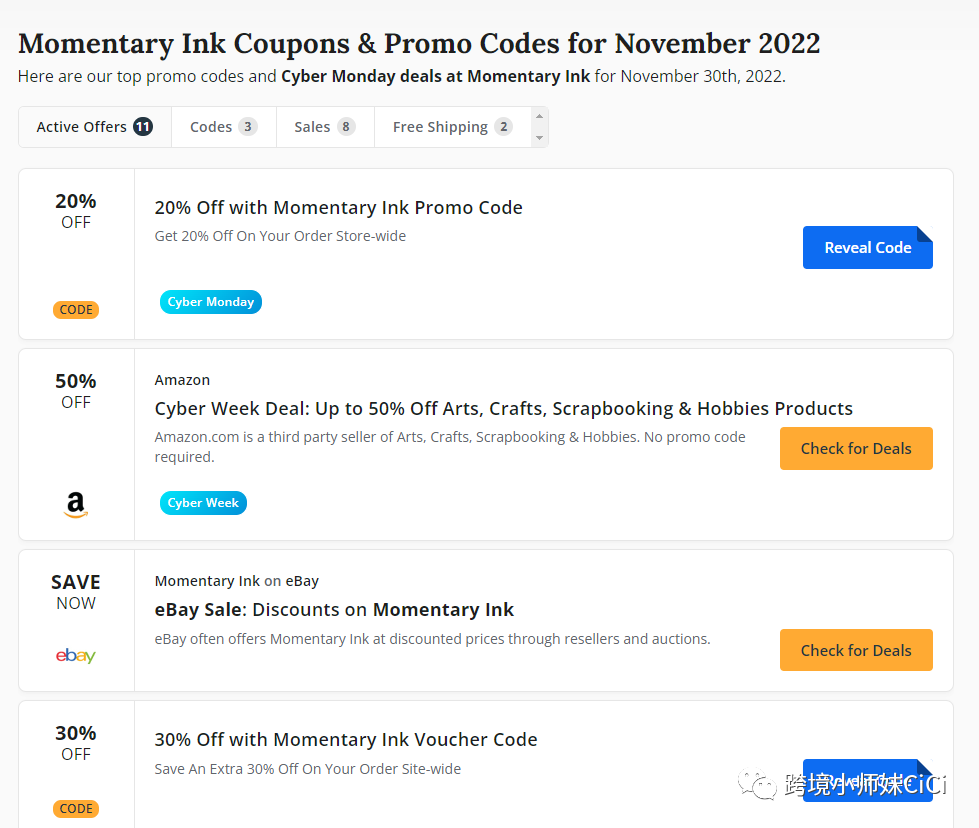Show the Free Shipping offers tab

coord(452,127)
